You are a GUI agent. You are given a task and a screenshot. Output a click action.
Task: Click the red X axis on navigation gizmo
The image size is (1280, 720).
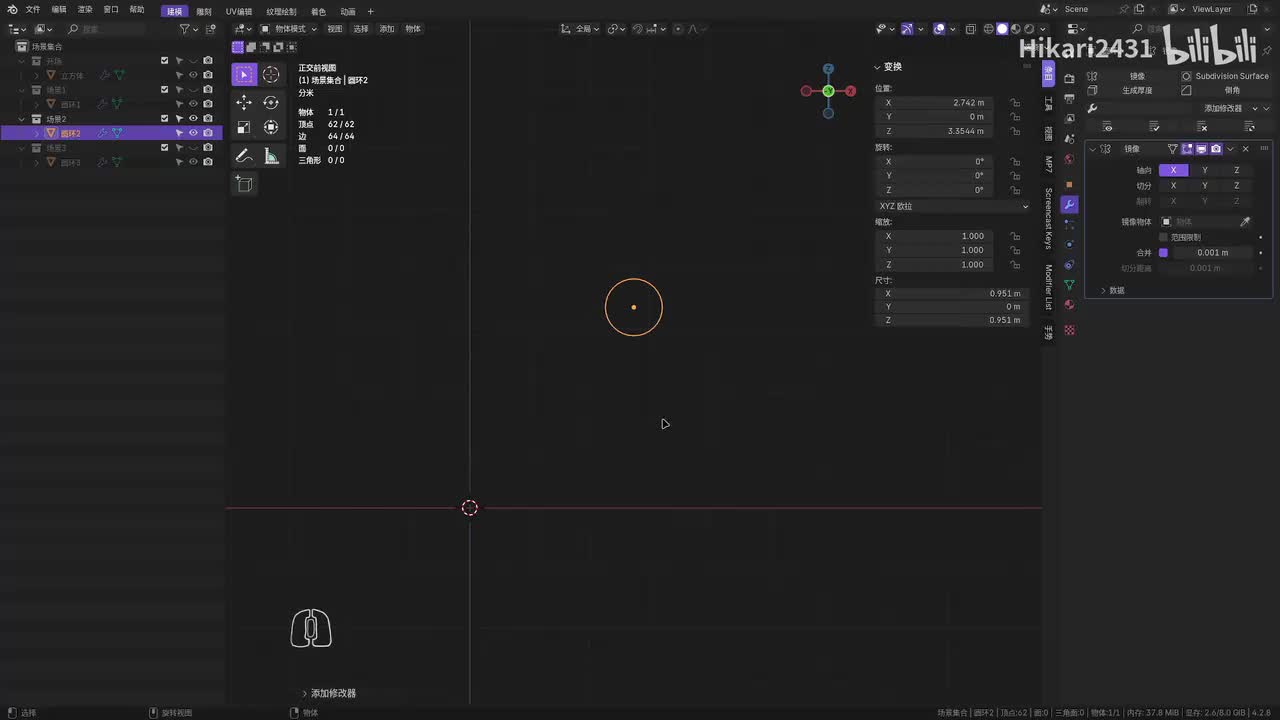coord(850,91)
